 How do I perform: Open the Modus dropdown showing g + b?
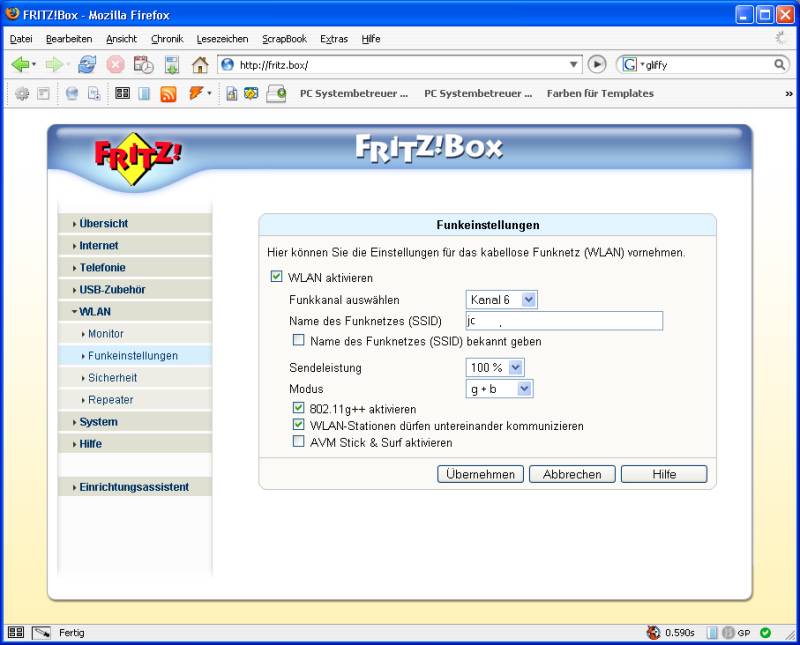(x=499, y=389)
